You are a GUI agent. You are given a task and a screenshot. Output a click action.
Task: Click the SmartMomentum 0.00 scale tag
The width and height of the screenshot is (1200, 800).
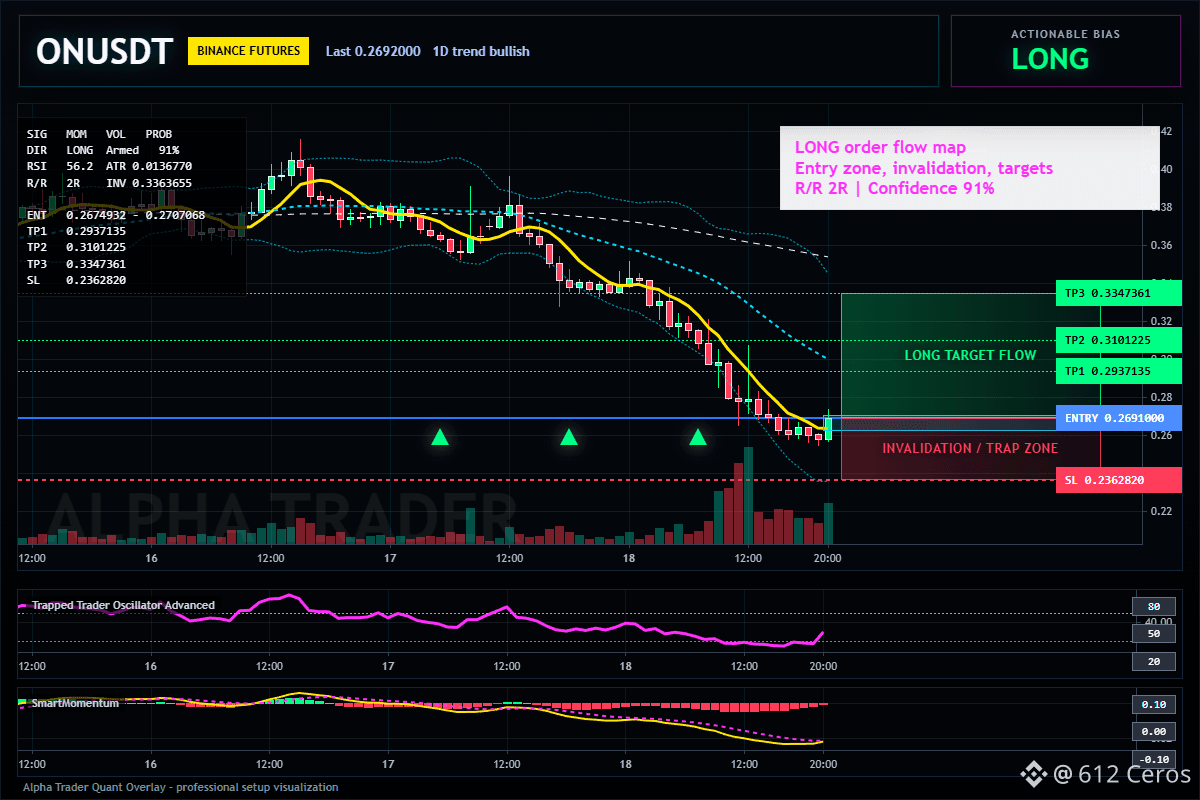1153,732
